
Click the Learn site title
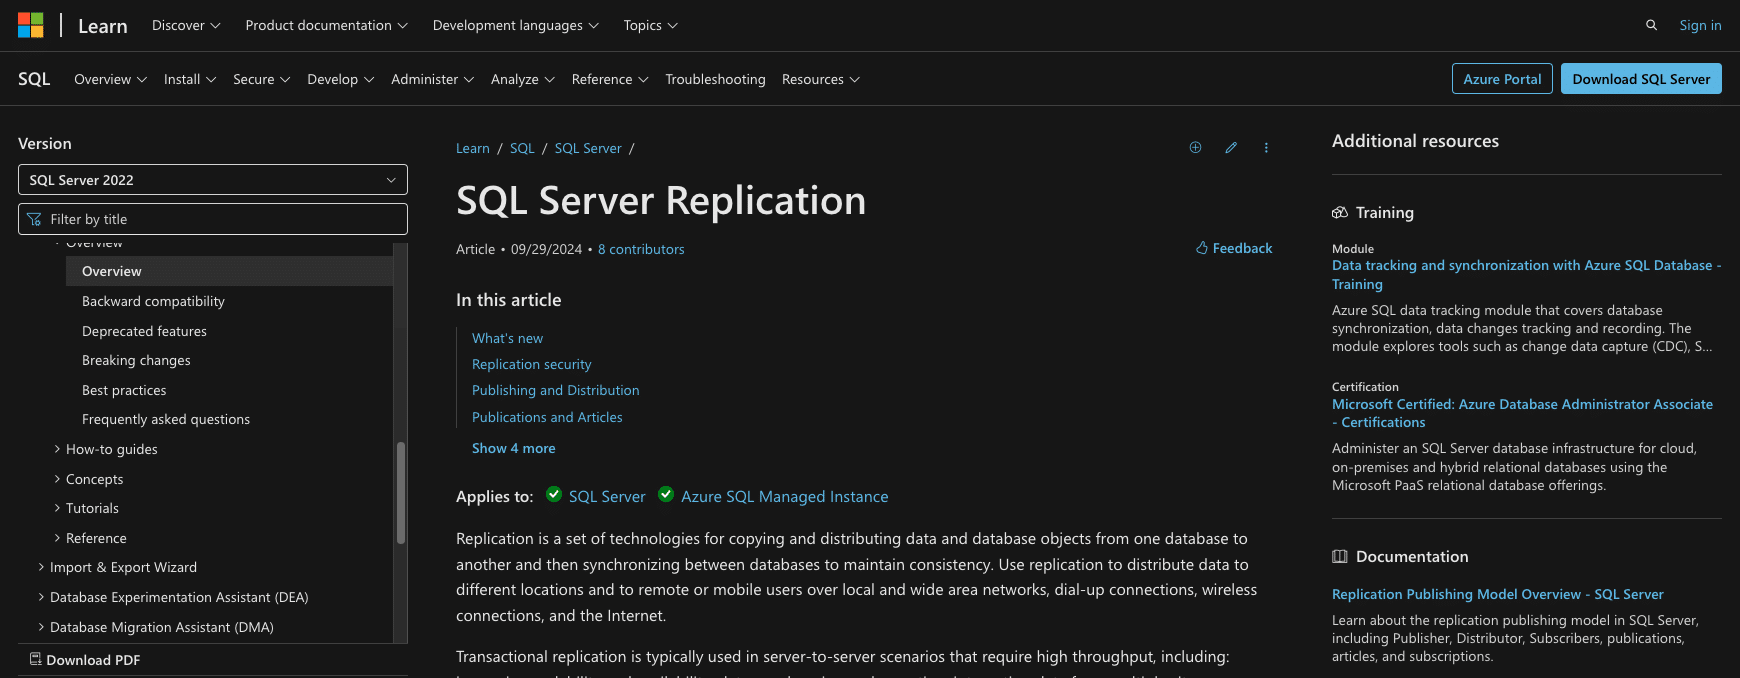103,26
